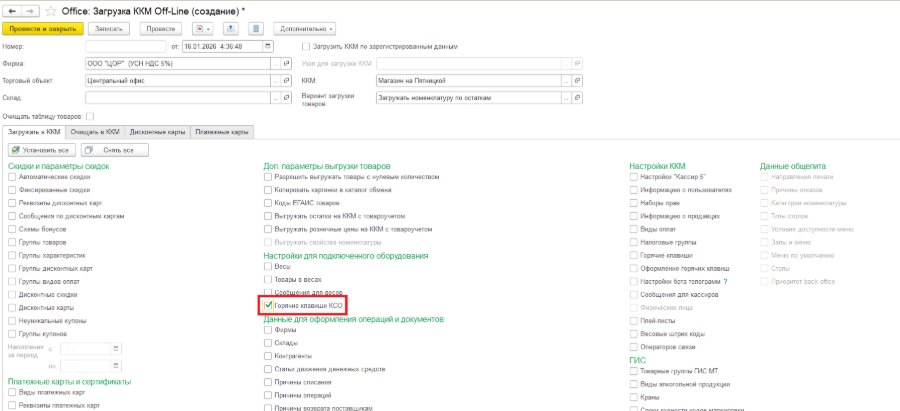
Task: Open the Фирма record with open icon
Action: tap(287, 64)
